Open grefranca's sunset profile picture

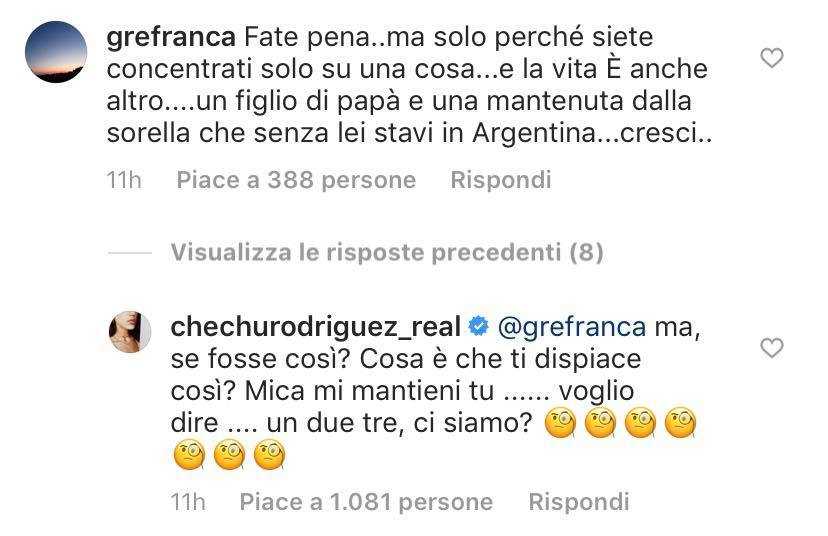point(55,52)
